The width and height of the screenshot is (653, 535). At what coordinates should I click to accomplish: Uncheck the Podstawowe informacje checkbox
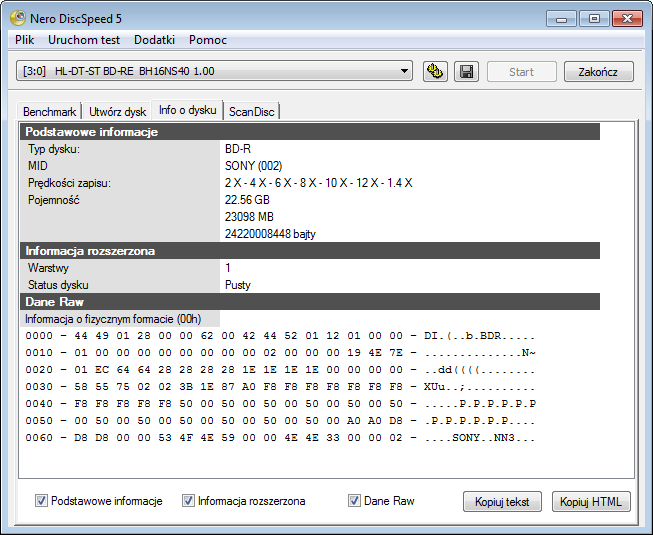(41, 500)
